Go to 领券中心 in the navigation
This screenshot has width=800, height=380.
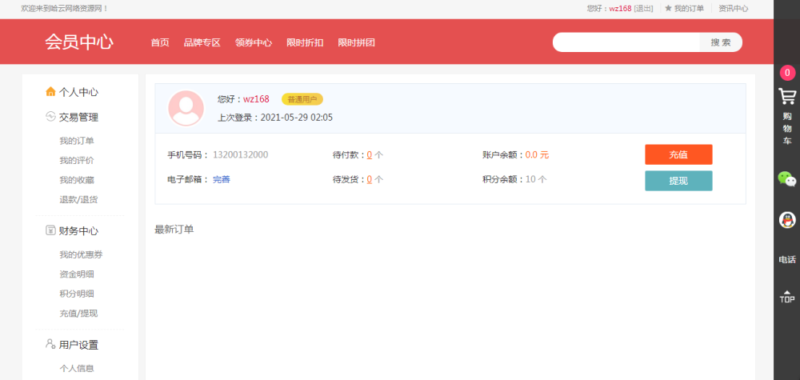pyautogui.click(x=254, y=43)
